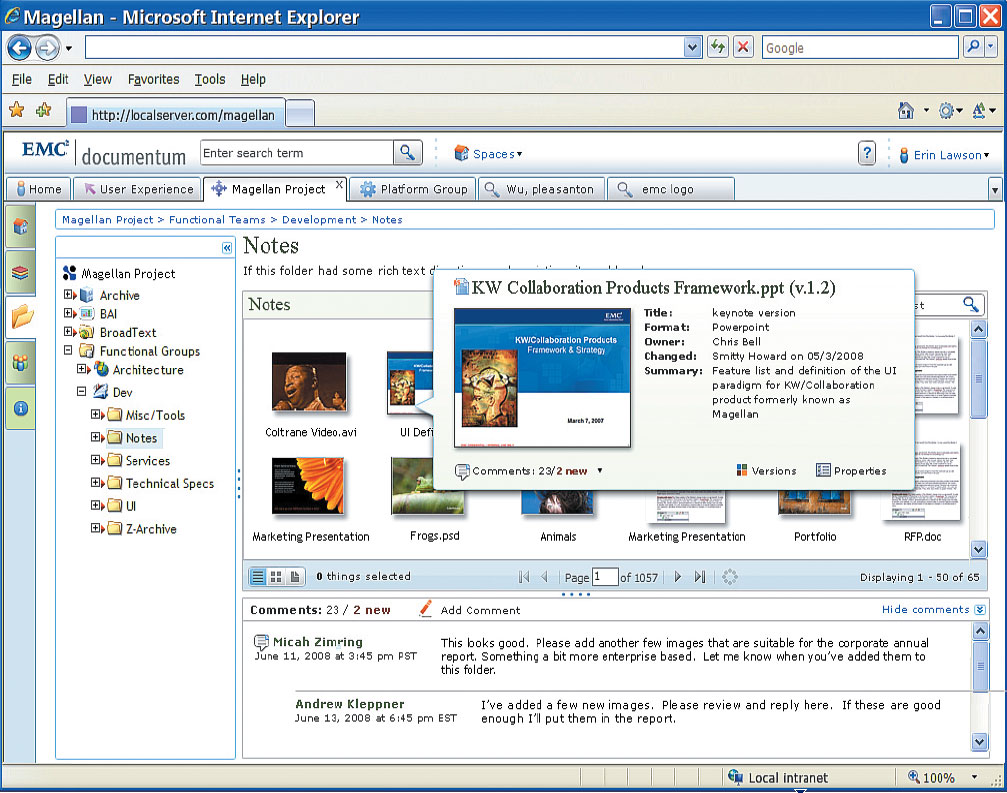Switch to list view mode
The image size is (1007, 793).
point(257,577)
